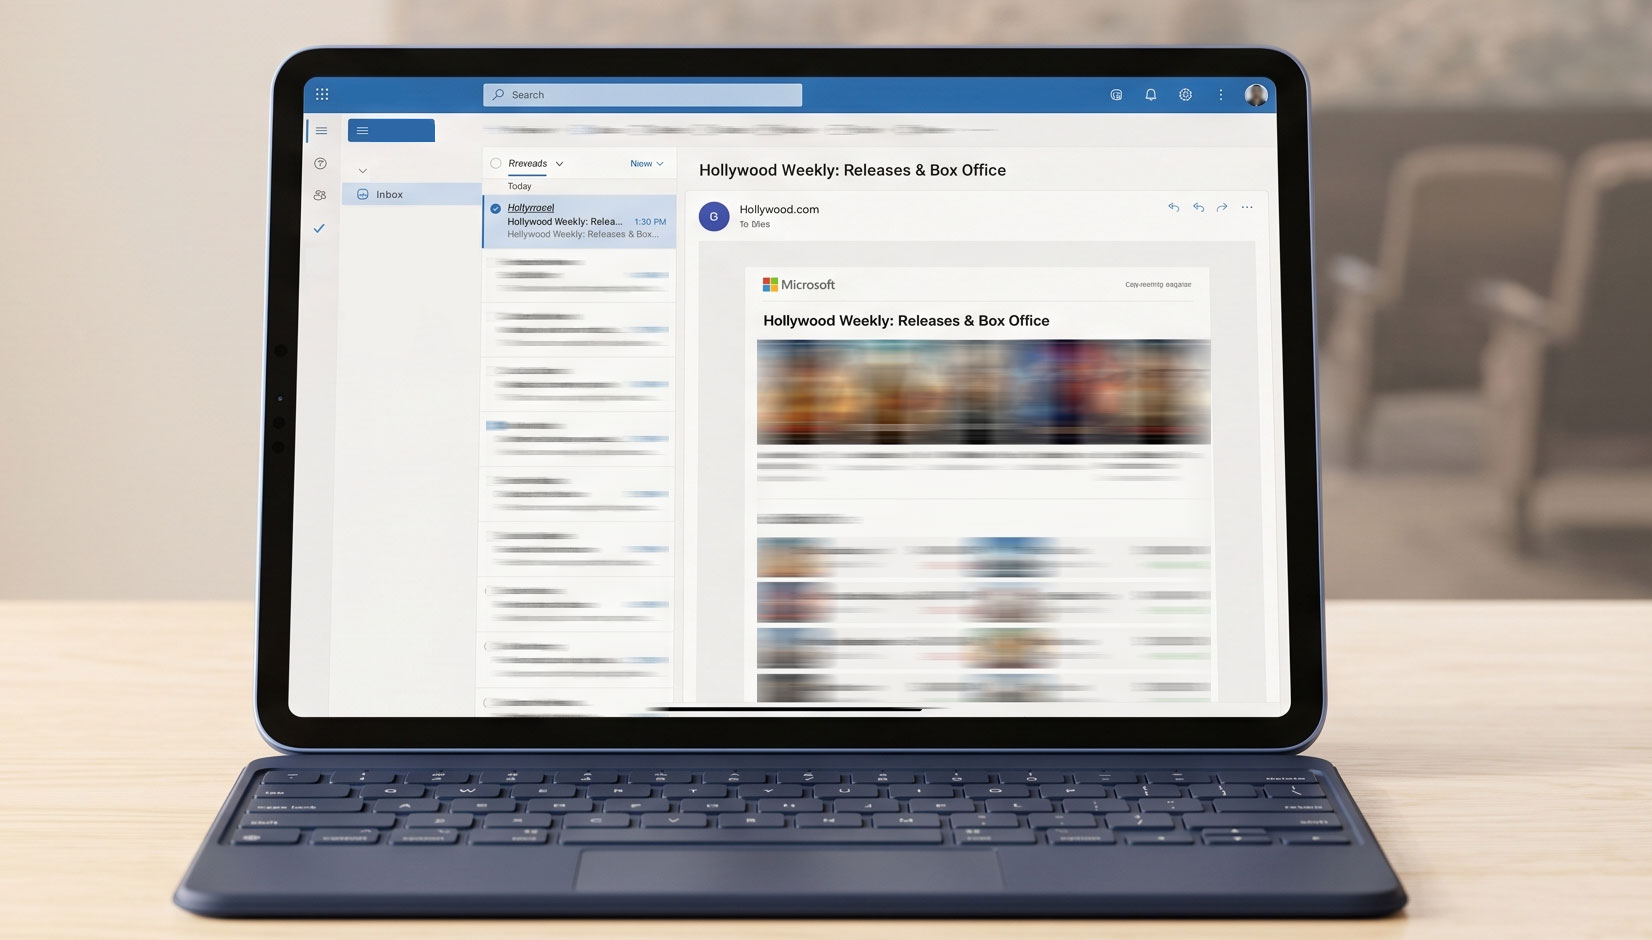This screenshot has width=1652, height=940.
Task: Open the People icon in left rail
Action: (x=320, y=196)
